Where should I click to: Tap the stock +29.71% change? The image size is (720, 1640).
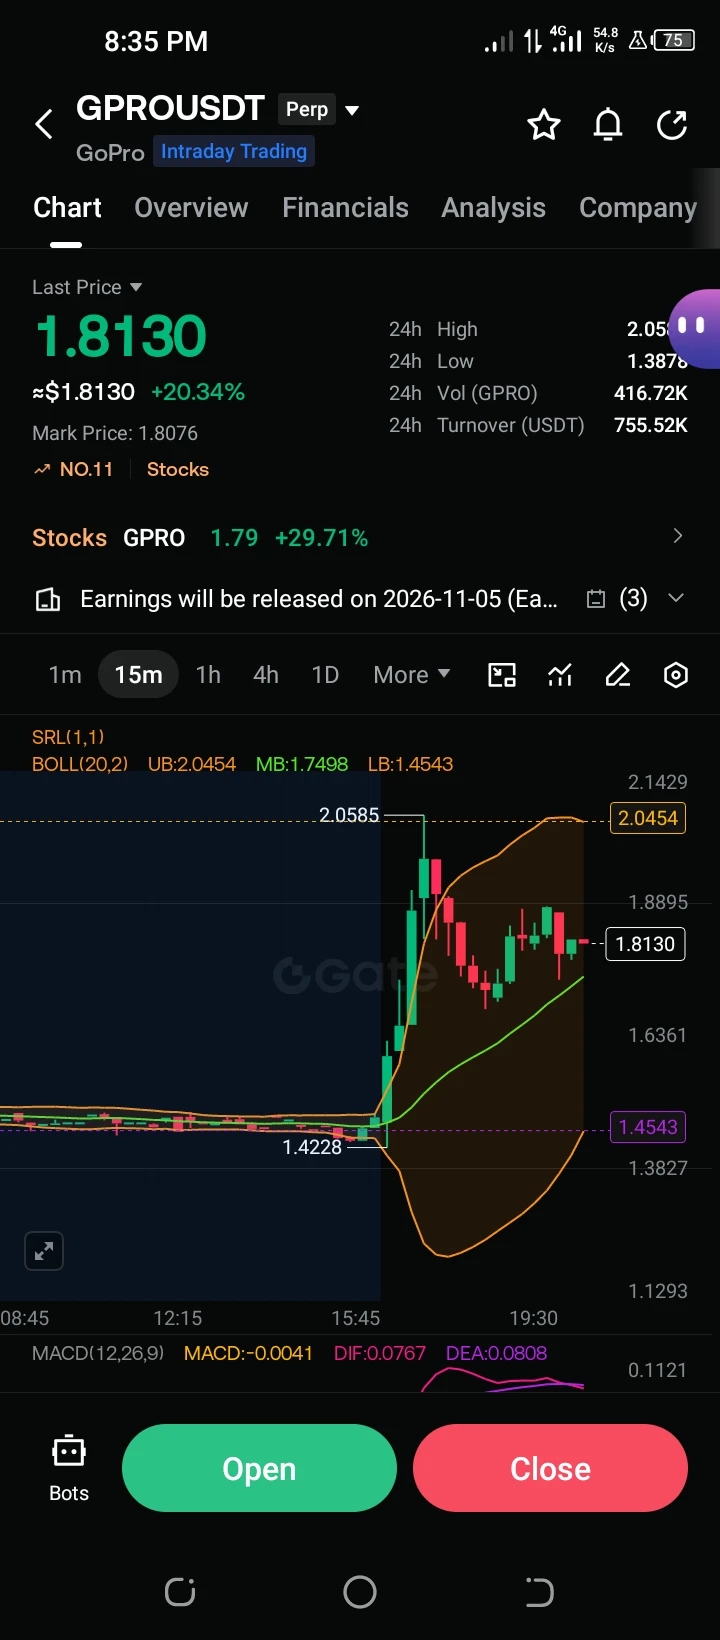point(321,537)
